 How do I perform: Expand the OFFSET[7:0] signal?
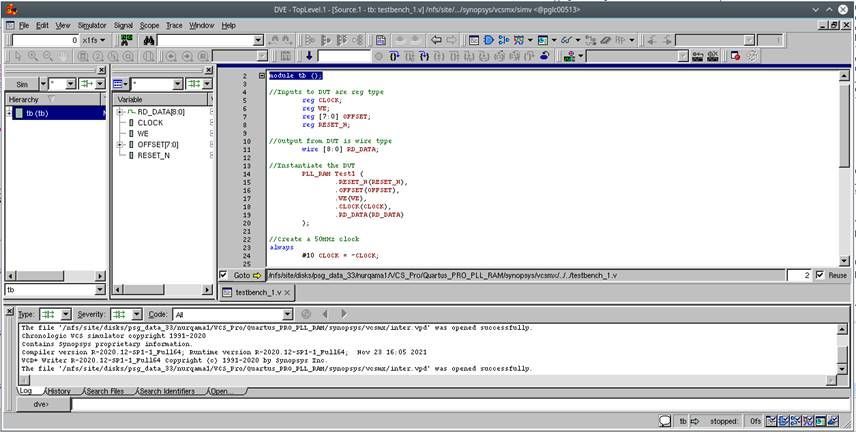120,145
